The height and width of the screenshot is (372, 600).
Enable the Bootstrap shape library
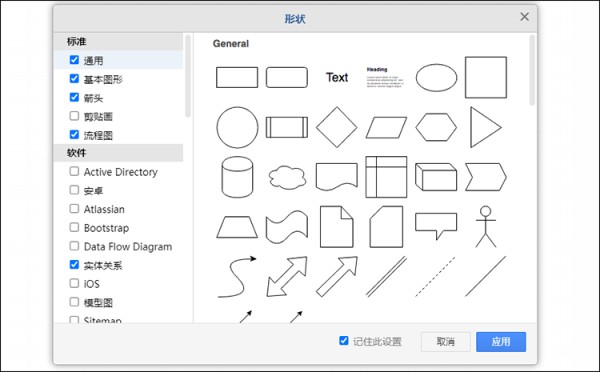[x=74, y=227]
